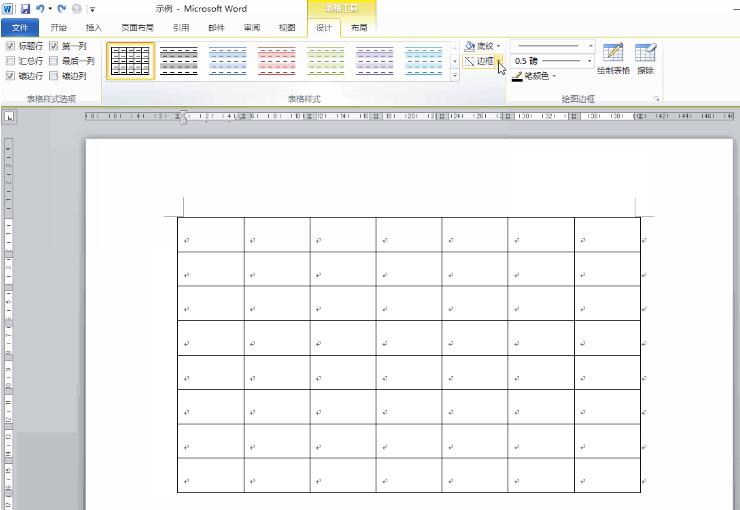Apply the gray banded Light Shading table style
Screen dimensions: 740x510
tap(179, 61)
